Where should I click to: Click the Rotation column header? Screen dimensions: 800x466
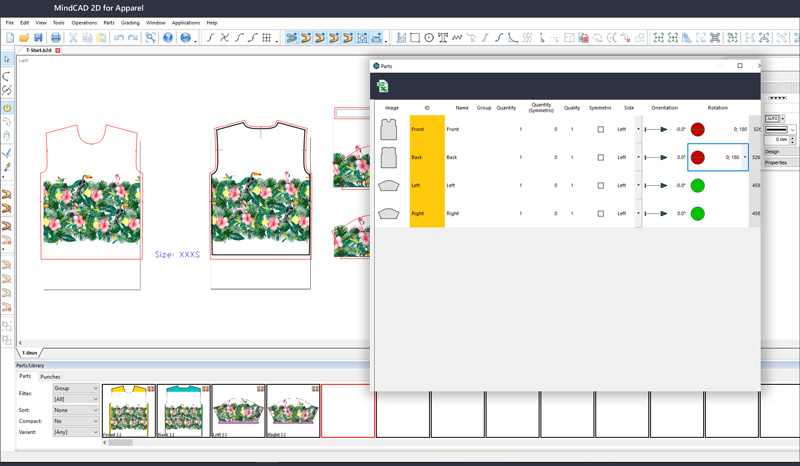[x=717, y=108]
